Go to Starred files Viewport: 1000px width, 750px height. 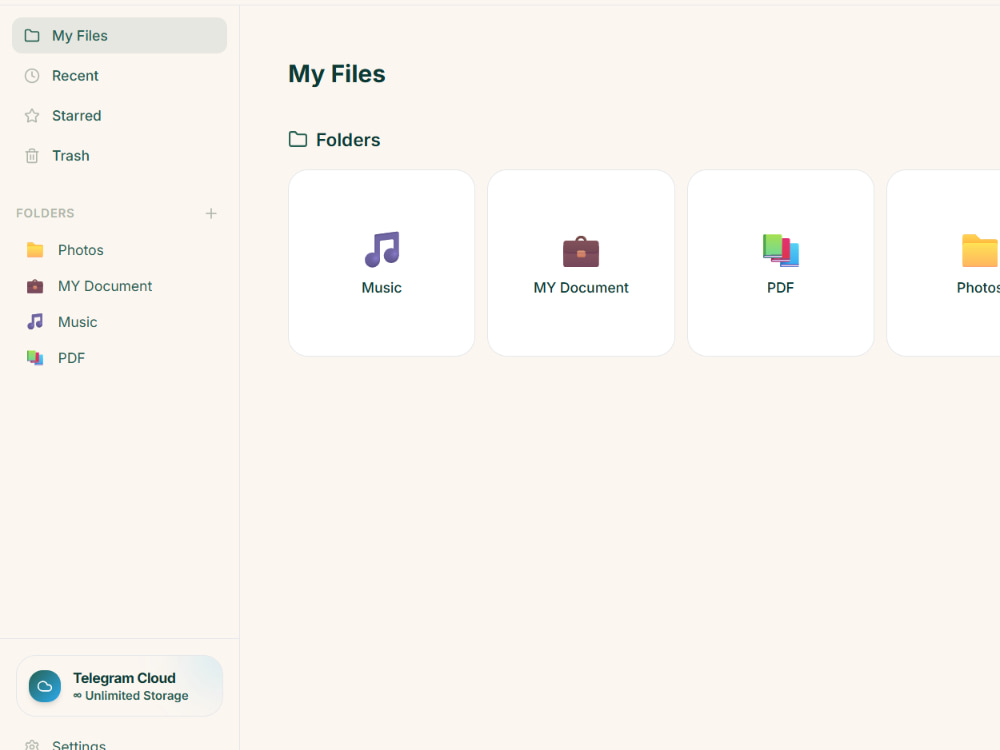point(119,115)
